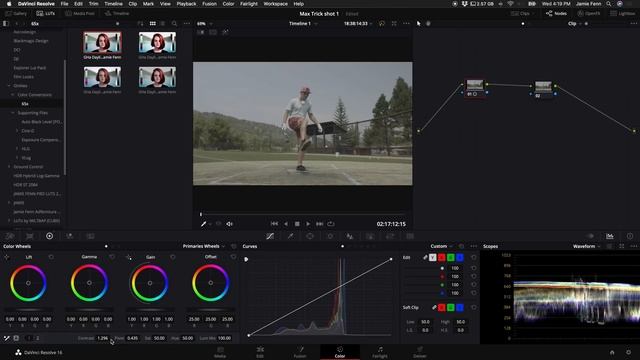Open the Clip node mode dropdown
Viewport: 640px width, 360px height.
[575, 24]
